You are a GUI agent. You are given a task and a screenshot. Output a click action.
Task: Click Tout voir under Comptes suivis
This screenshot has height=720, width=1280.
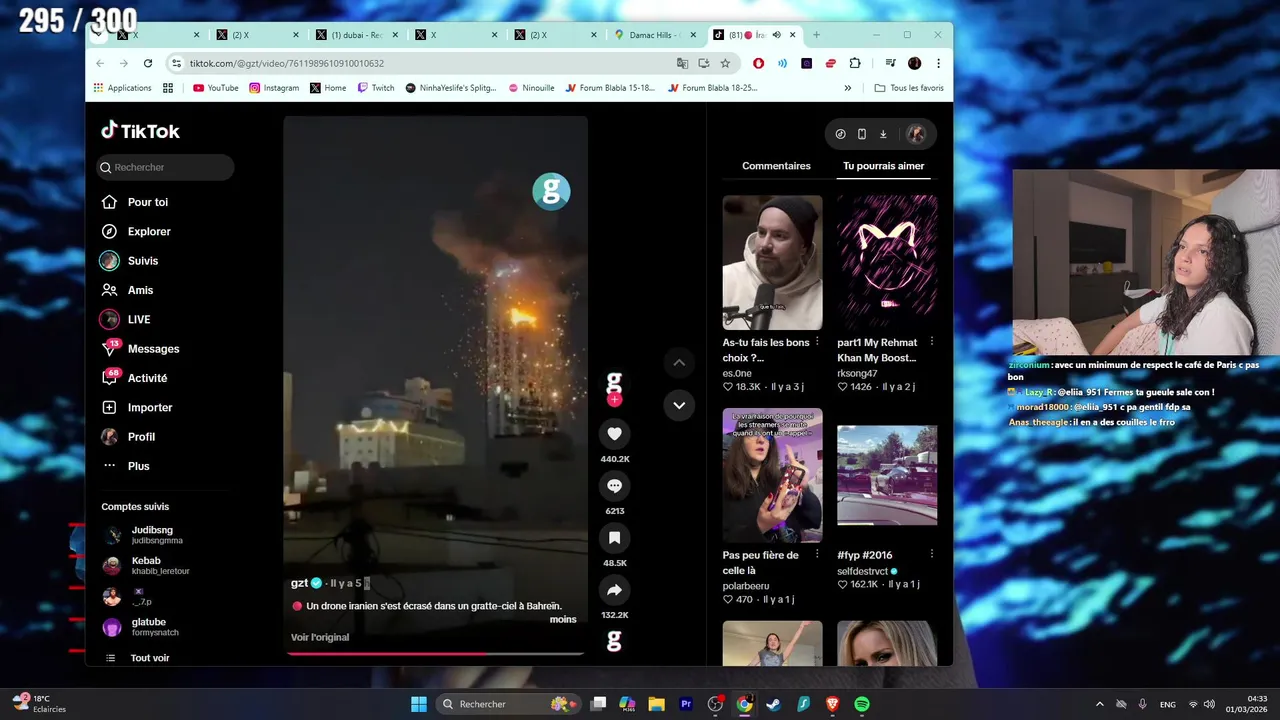point(149,658)
